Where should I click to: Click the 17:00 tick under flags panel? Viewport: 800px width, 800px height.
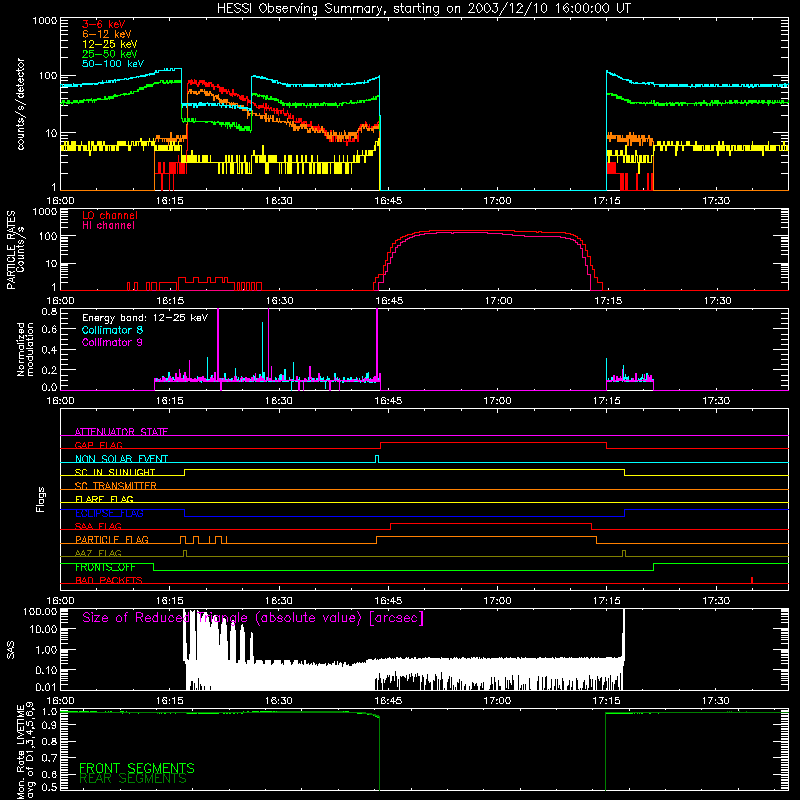497,601
